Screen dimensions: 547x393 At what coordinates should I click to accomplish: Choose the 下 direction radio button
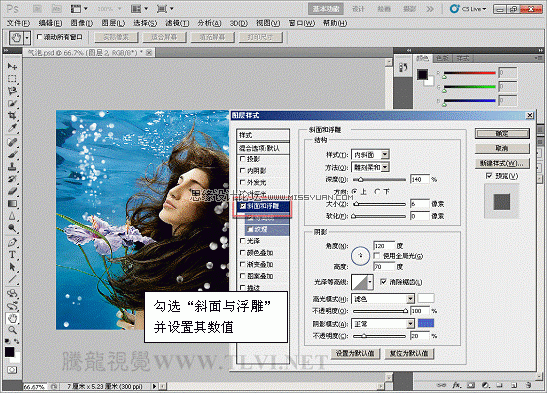pyautogui.click(x=377, y=191)
